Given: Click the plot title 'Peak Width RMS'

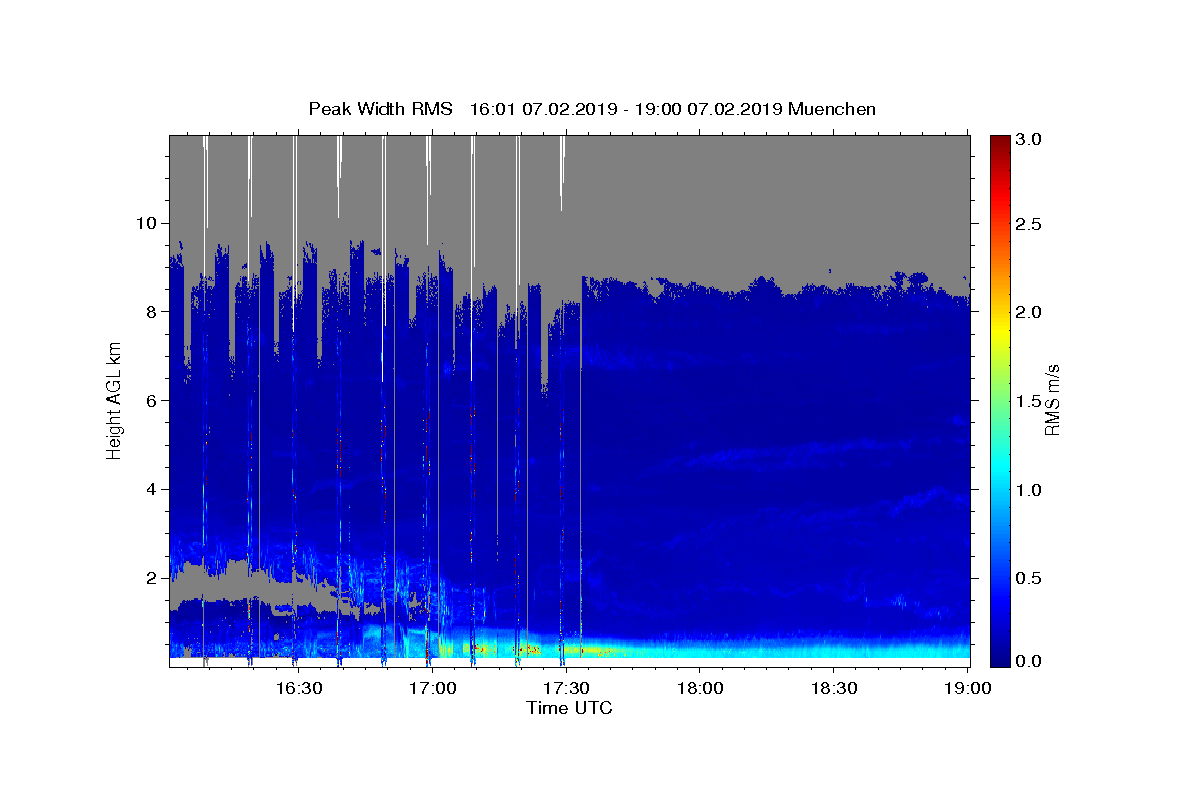Looking at the screenshot, I should tap(380, 109).
